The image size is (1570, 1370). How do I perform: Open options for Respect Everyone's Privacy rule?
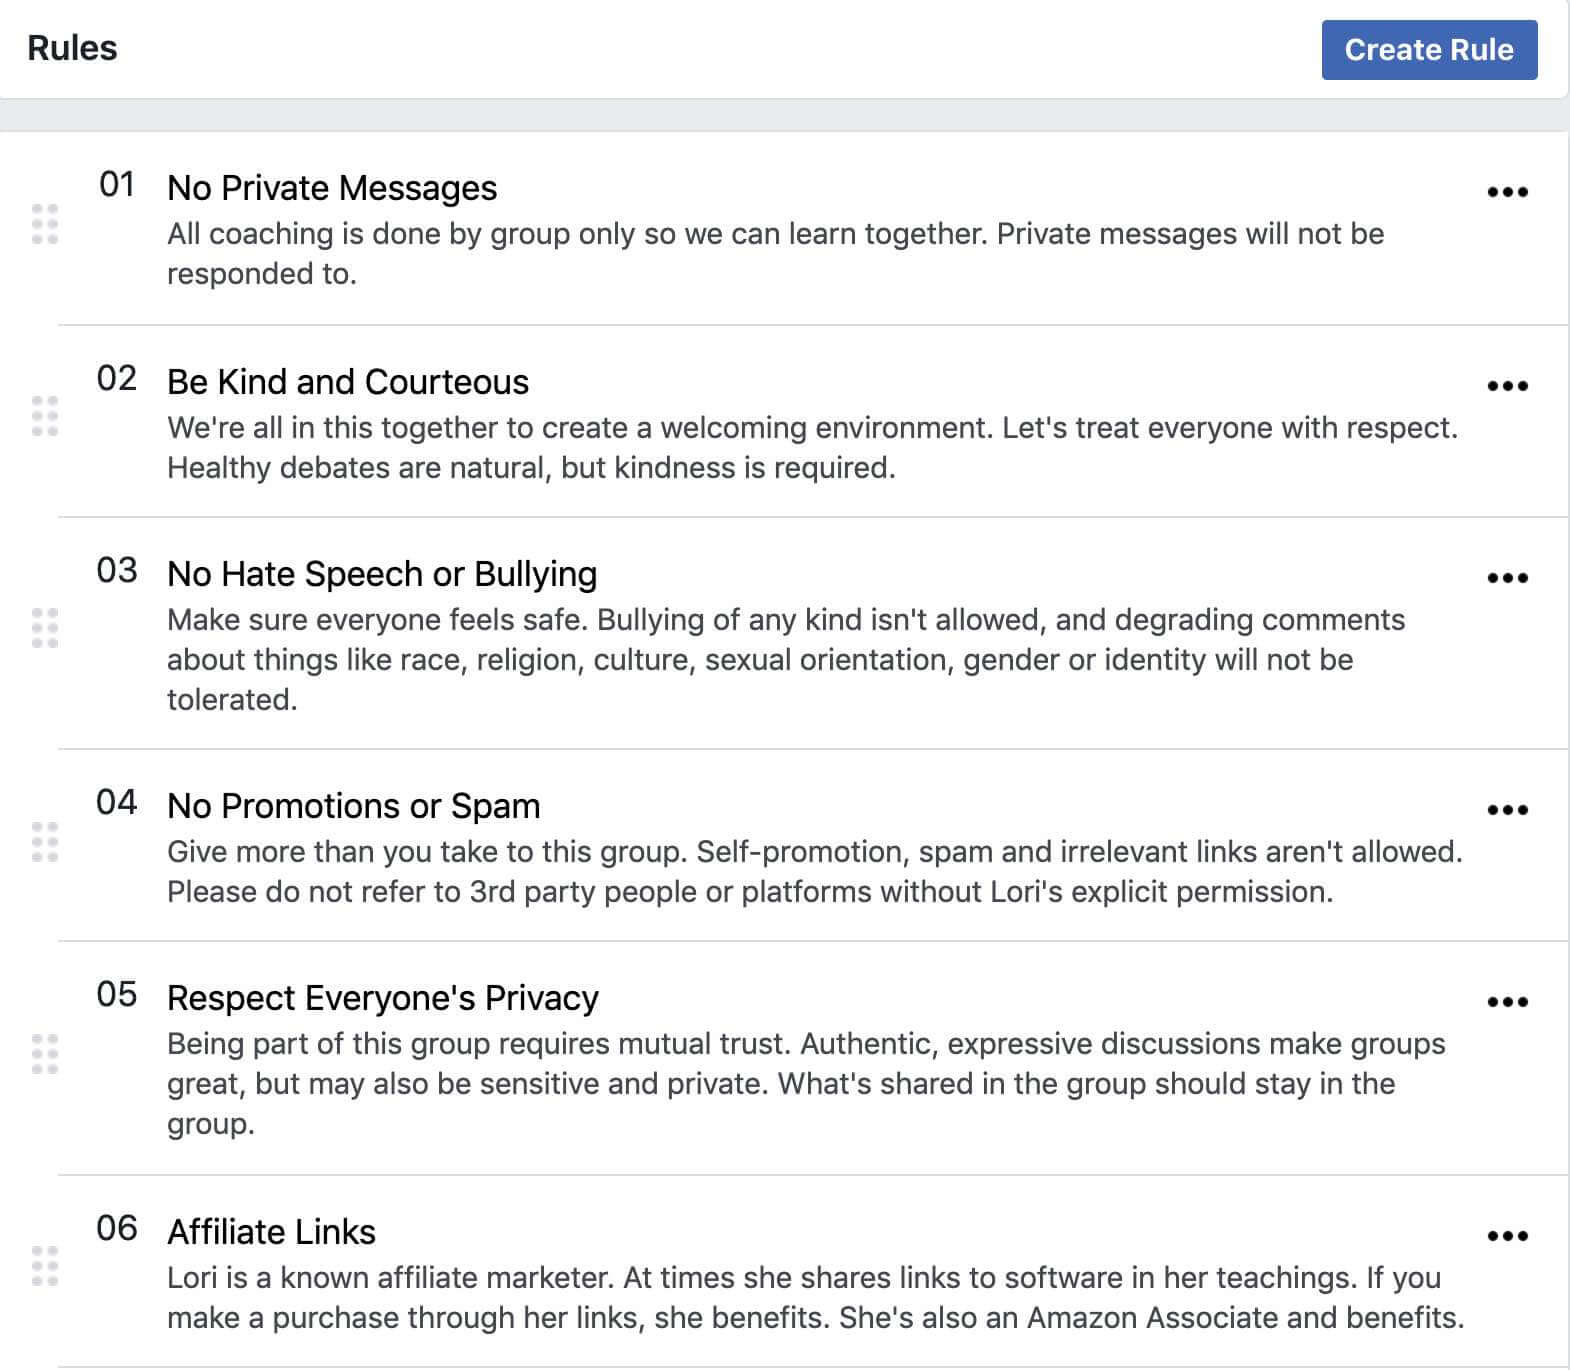1507,1002
